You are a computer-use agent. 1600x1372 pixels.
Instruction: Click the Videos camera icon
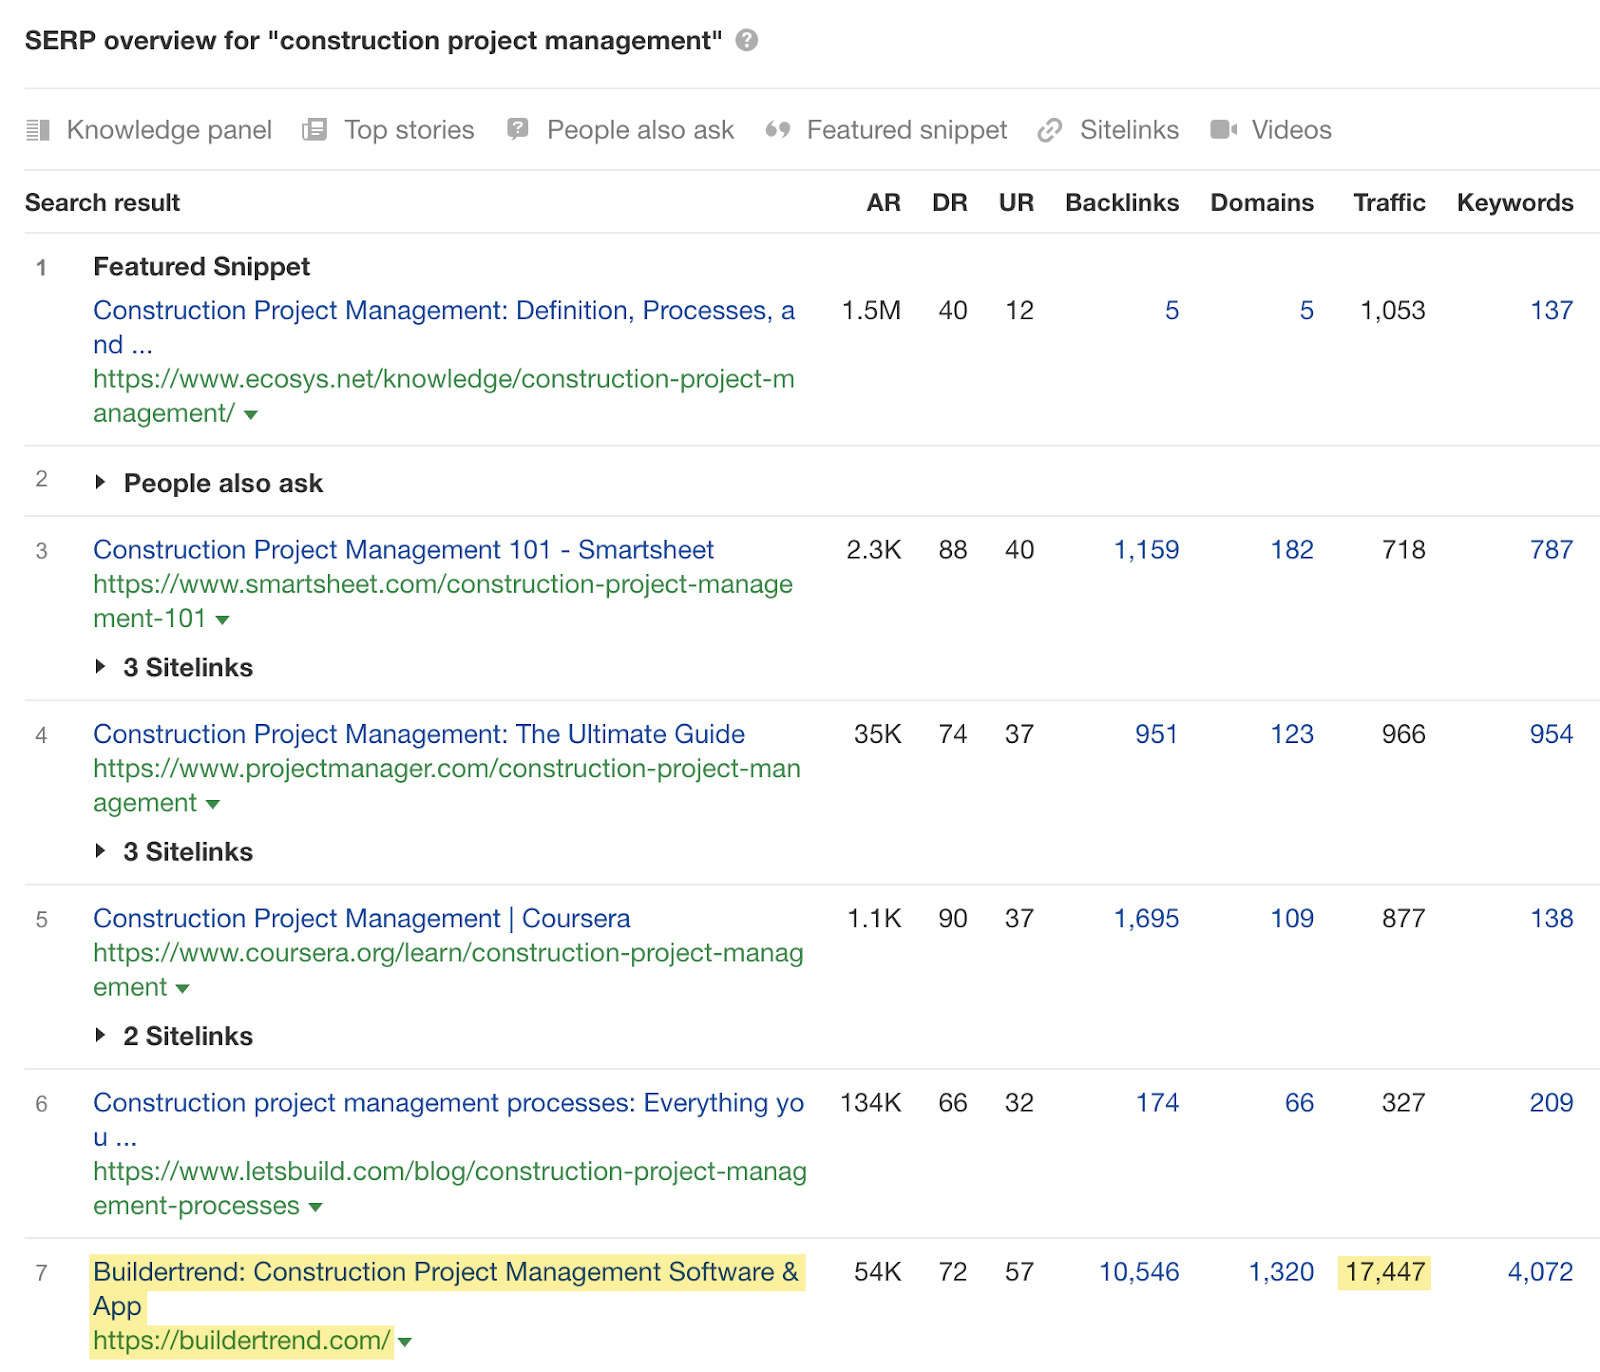point(1222,129)
